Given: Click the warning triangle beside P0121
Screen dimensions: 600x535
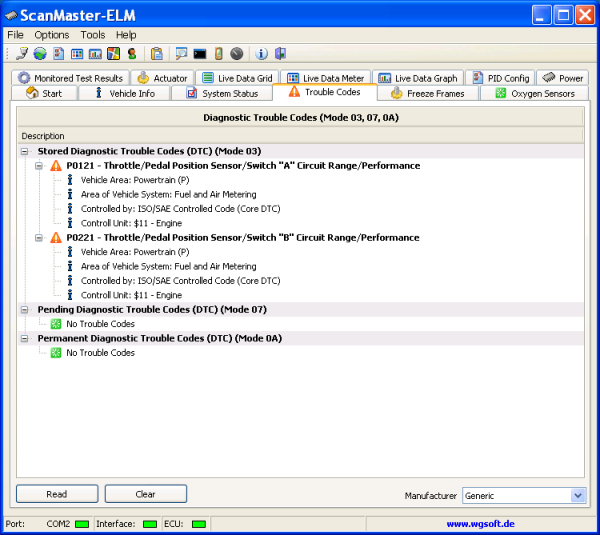Looking at the screenshot, I should pos(56,166).
